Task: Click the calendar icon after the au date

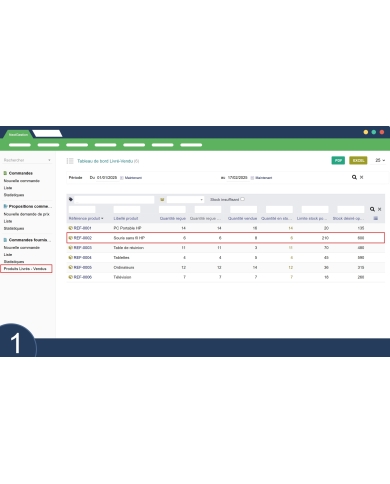Action: [252, 178]
